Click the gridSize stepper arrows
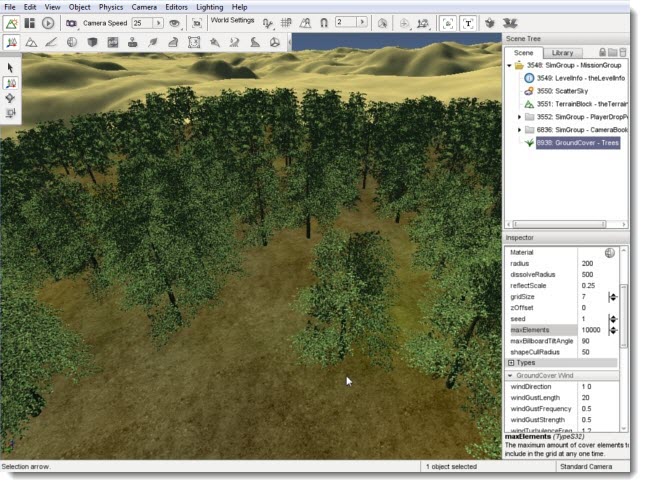This screenshot has height=487, width=645. tap(612, 297)
